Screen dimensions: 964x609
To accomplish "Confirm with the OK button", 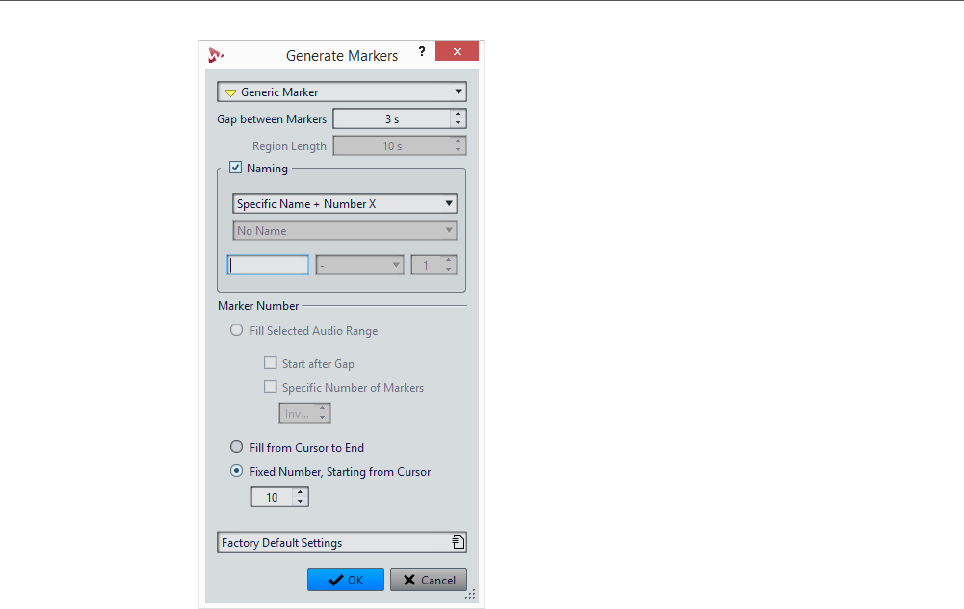I will point(346,580).
